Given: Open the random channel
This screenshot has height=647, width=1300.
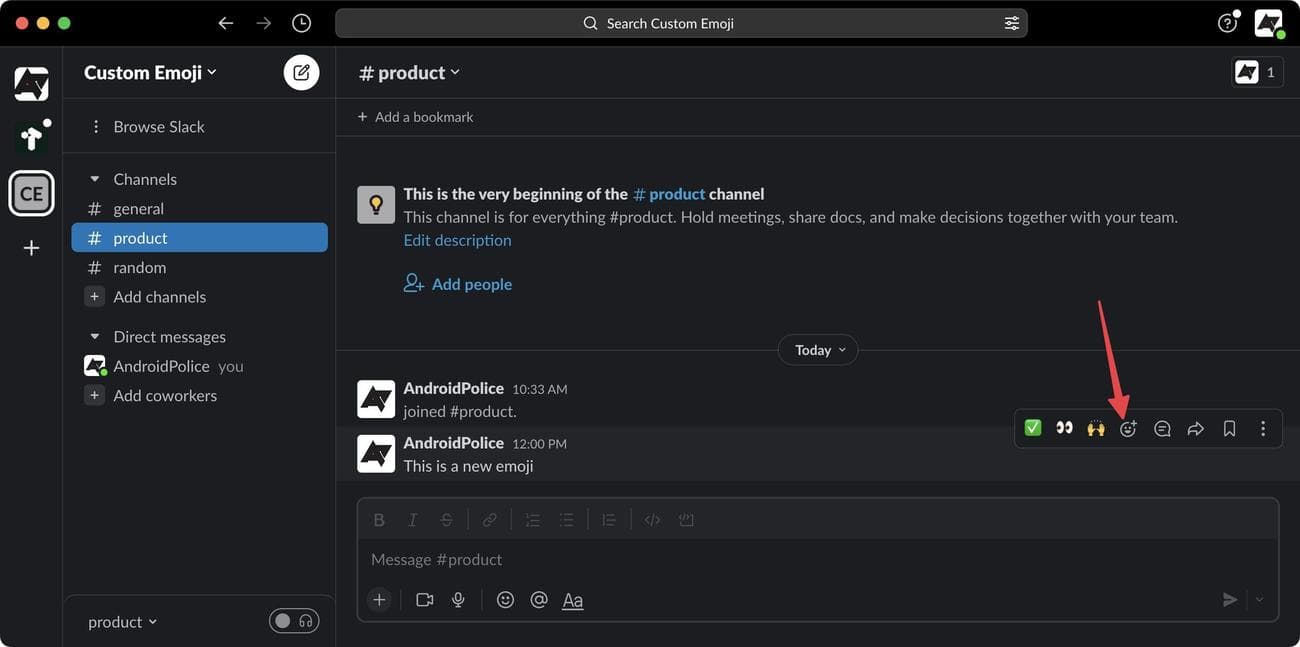Looking at the screenshot, I should pyautogui.click(x=139, y=268).
